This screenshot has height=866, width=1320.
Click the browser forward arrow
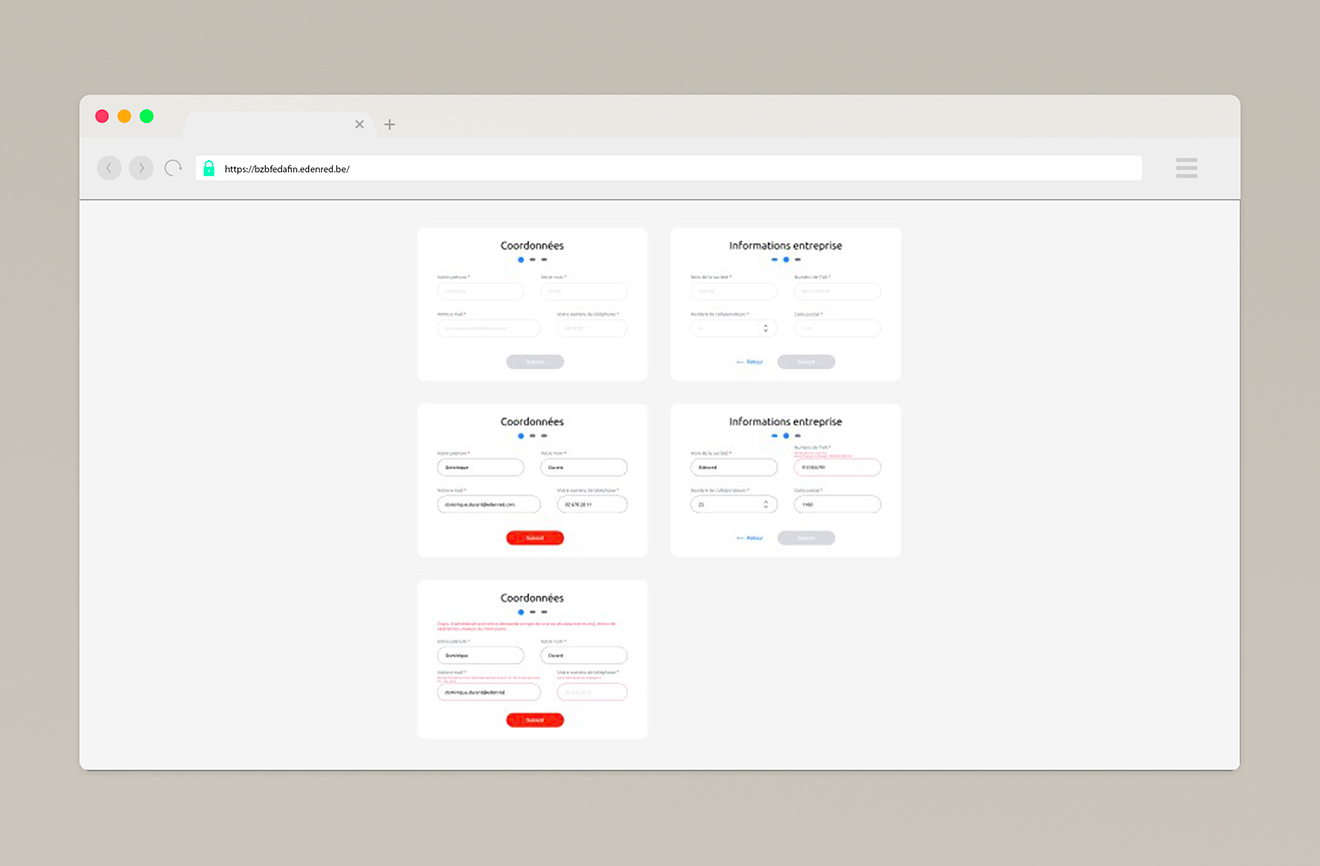pyautogui.click(x=141, y=168)
